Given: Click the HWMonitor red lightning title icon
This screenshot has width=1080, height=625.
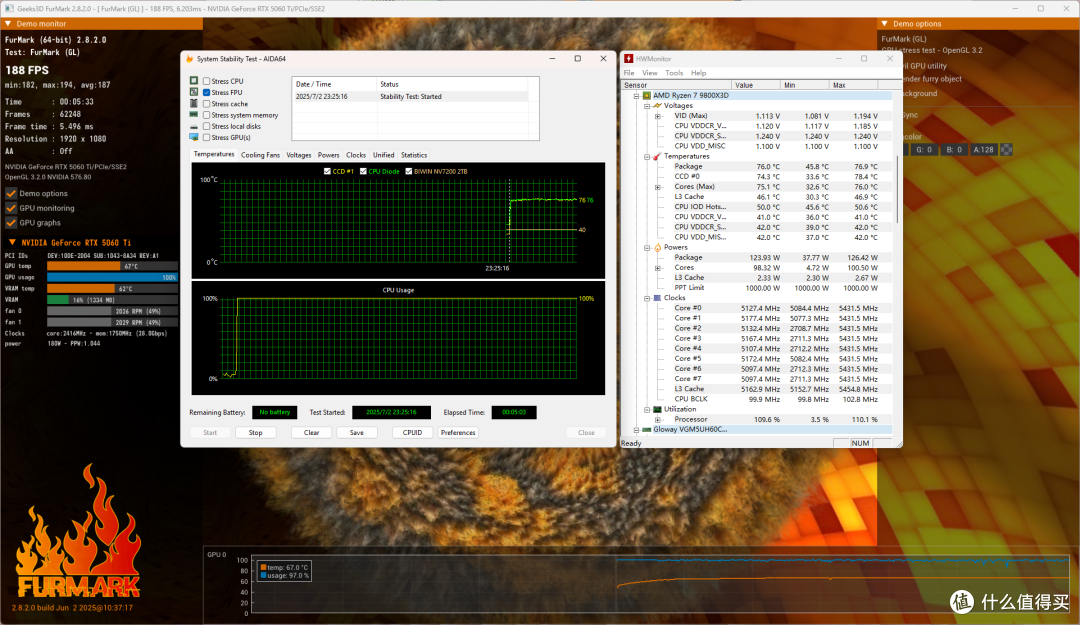Looking at the screenshot, I should coord(628,59).
